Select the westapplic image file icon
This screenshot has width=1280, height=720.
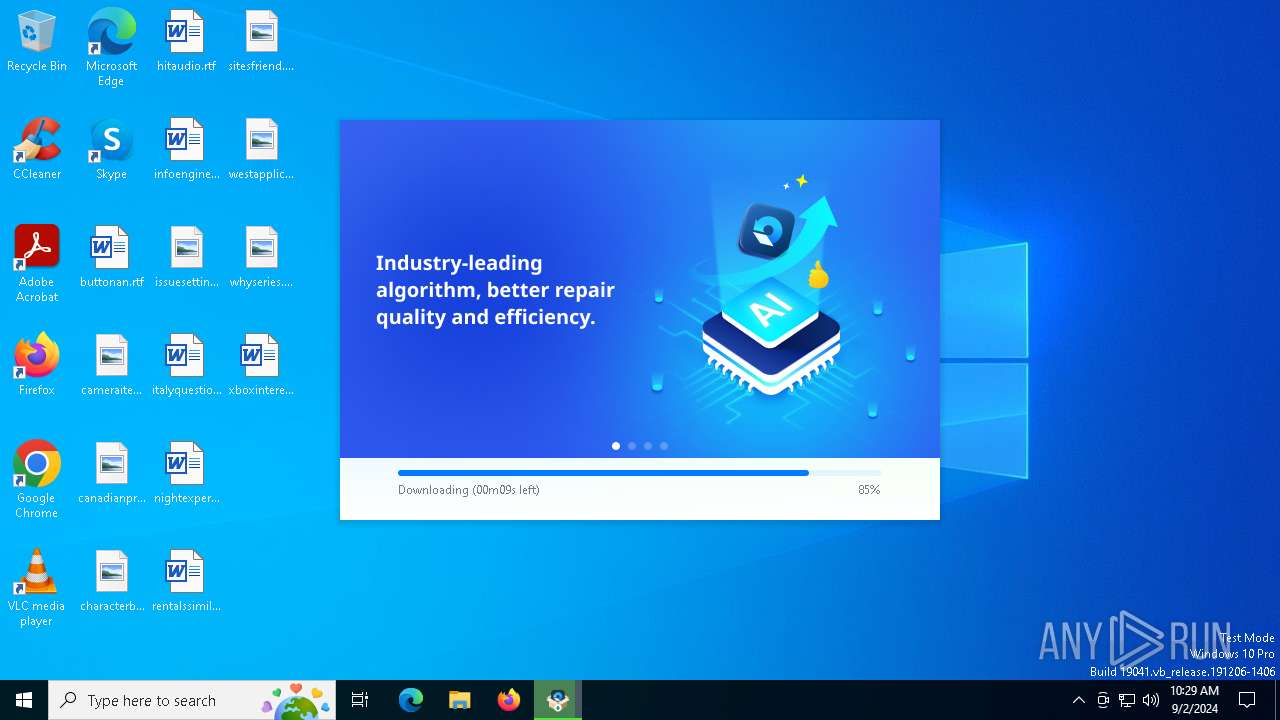point(261,150)
